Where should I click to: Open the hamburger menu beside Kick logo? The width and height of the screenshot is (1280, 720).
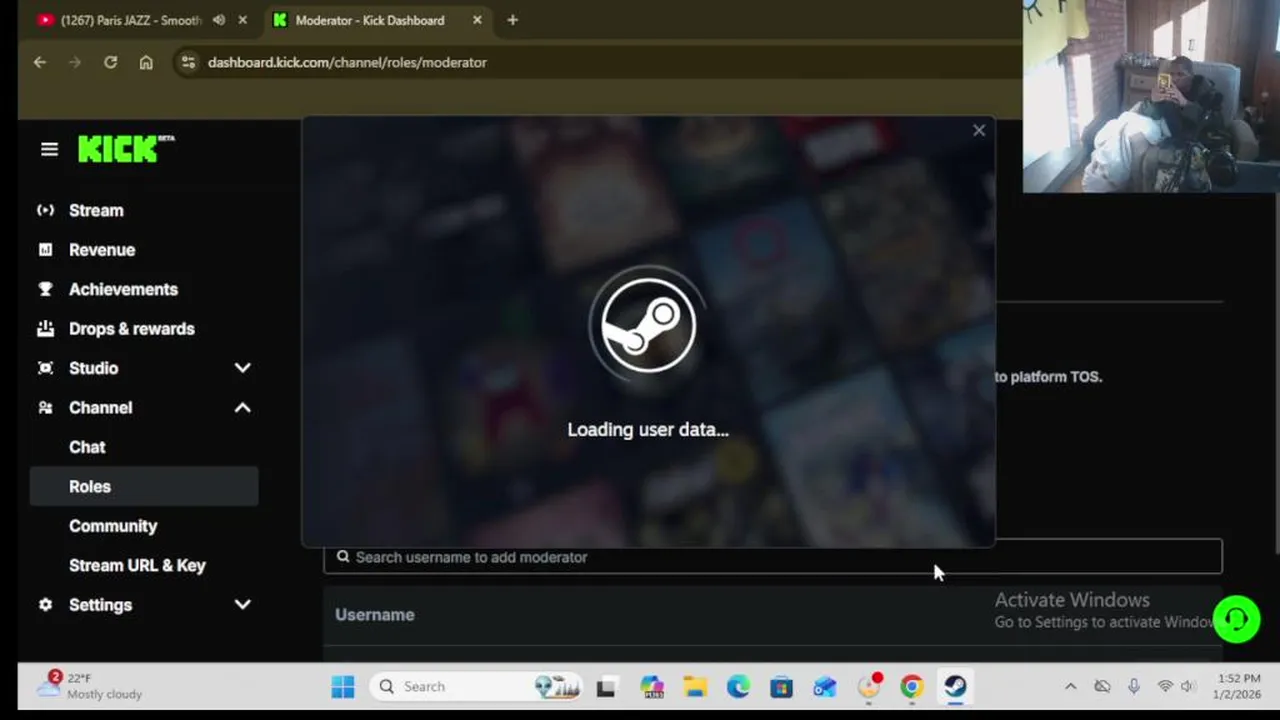pos(49,149)
